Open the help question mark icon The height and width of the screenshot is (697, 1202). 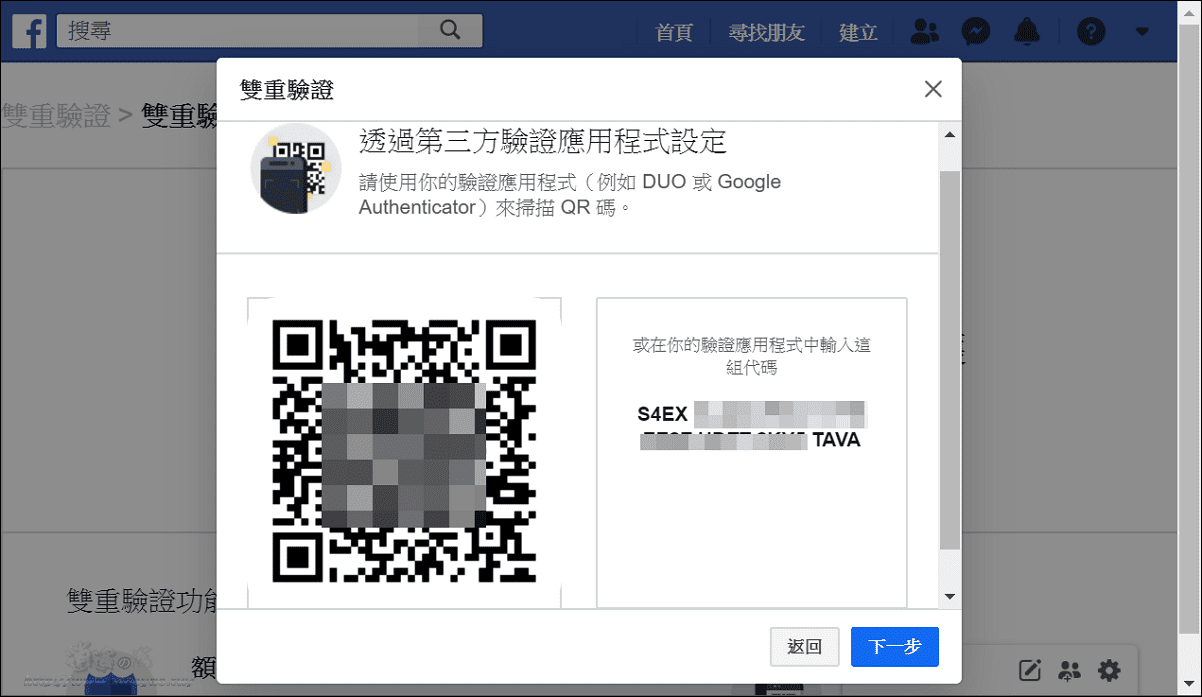pos(1091,32)
